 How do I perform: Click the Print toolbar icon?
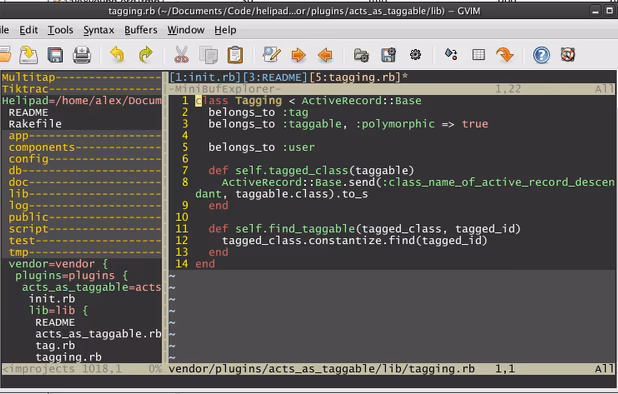pos(82,55)
